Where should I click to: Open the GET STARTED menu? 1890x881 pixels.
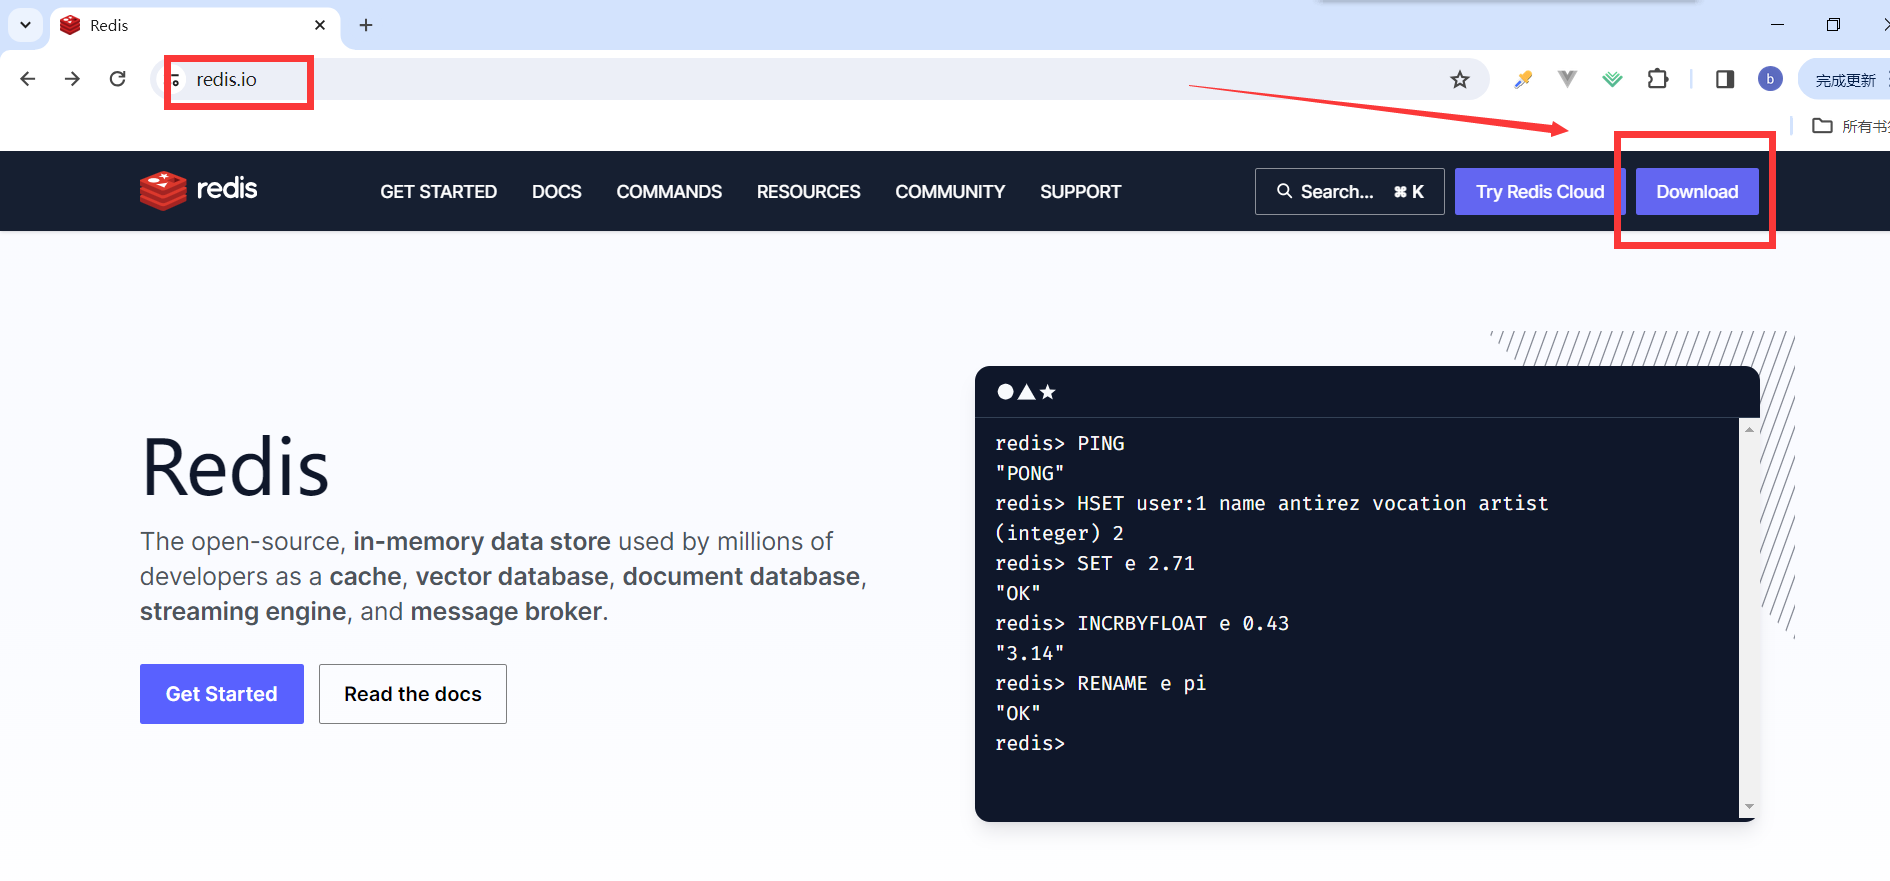[438, 191]
